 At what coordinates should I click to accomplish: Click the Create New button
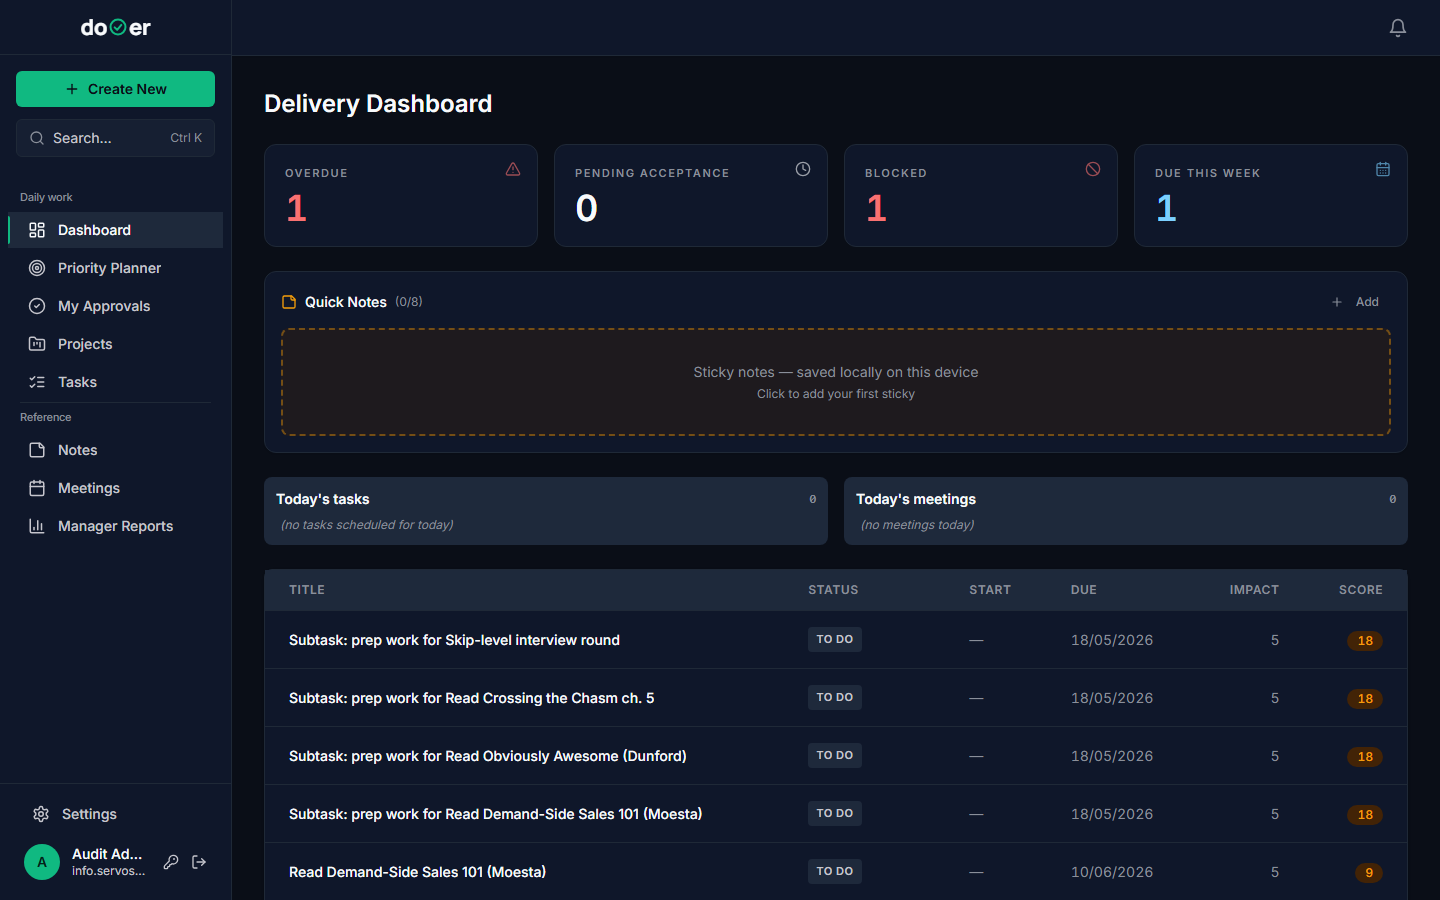(x=115, y=89)
